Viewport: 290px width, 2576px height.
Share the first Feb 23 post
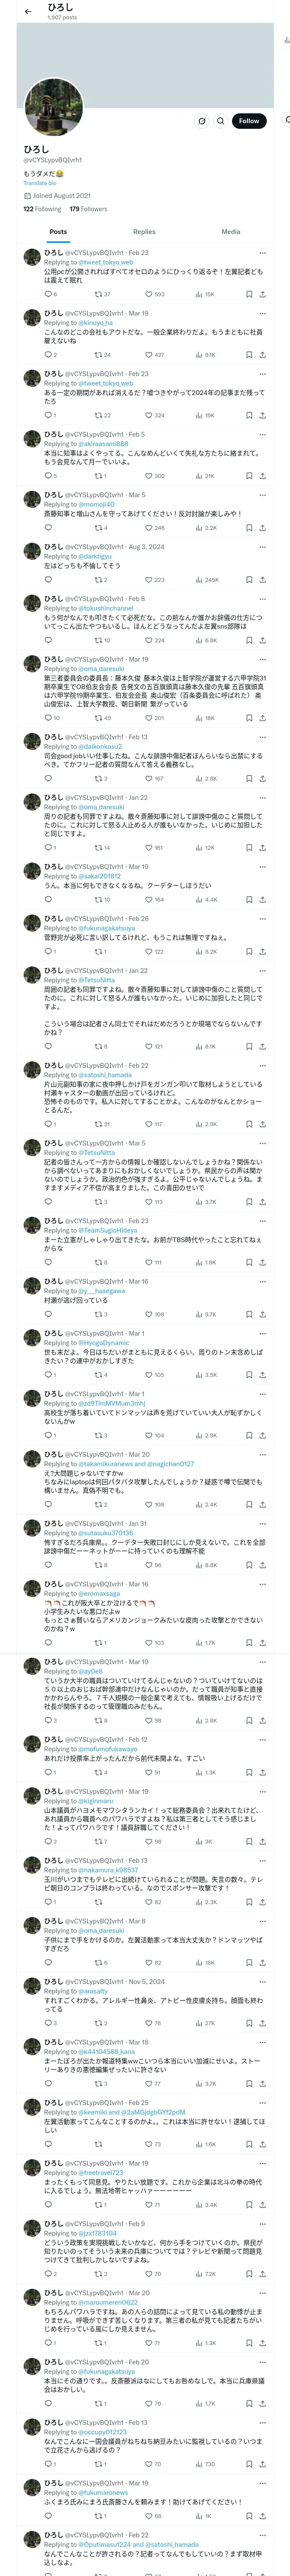point(262,294)
